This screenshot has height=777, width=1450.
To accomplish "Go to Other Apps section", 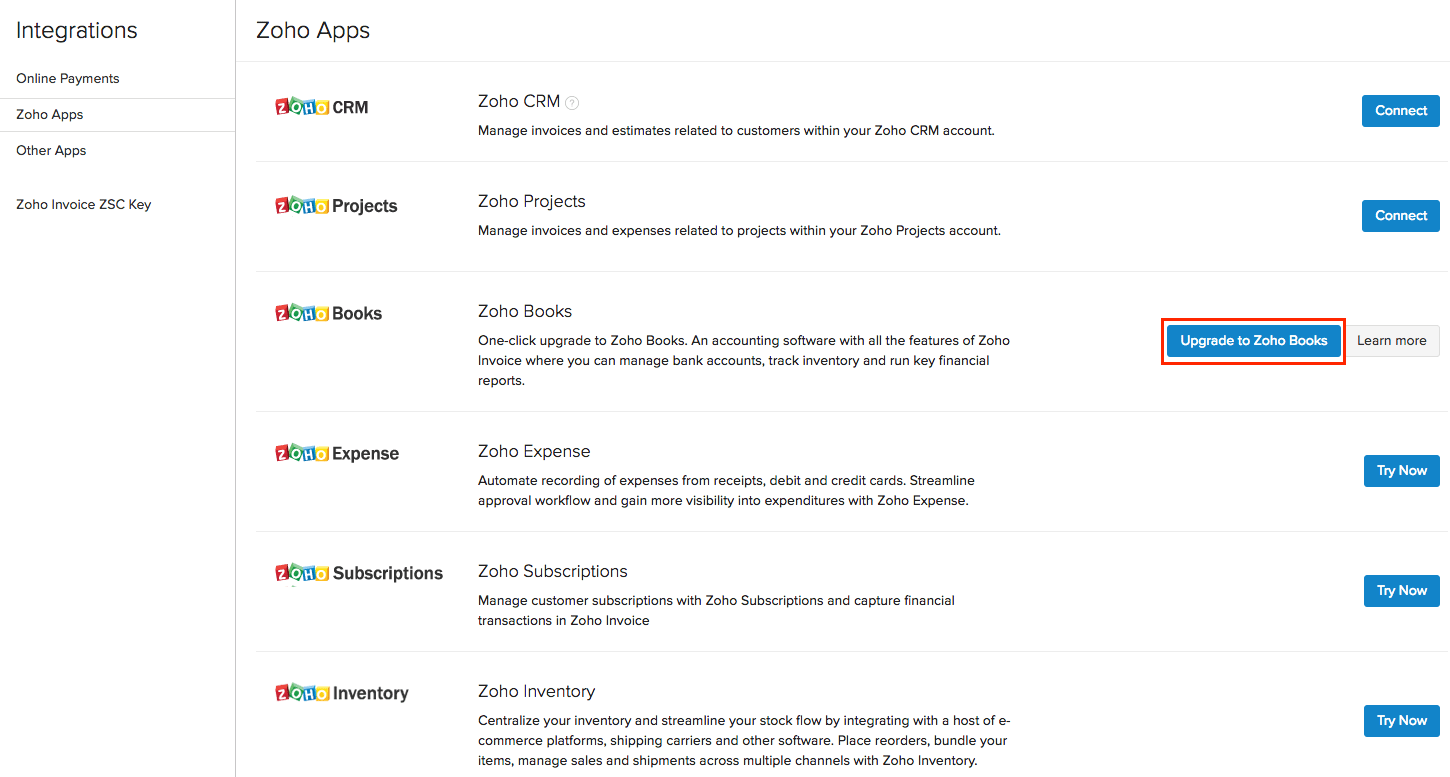I will click(51, 150).
